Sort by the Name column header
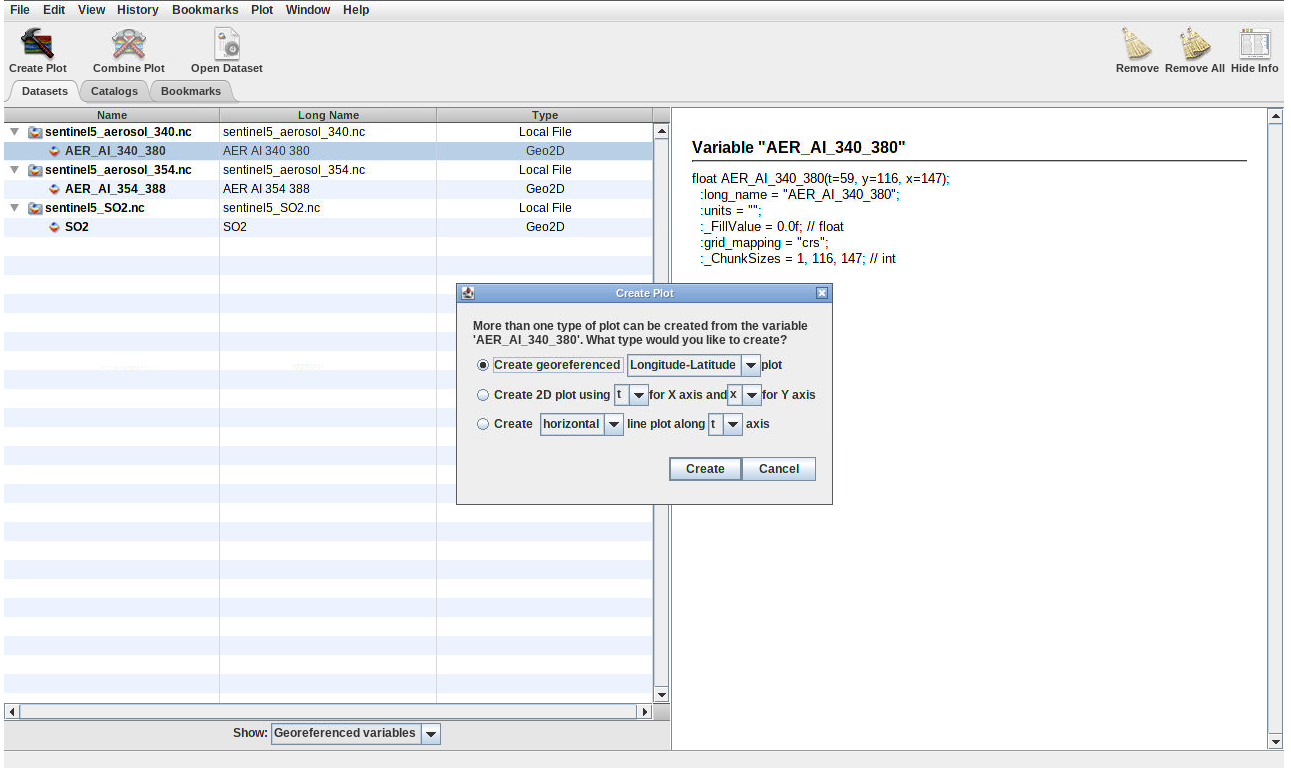The height and width of the screenshot is (776, 1291). 112,115
